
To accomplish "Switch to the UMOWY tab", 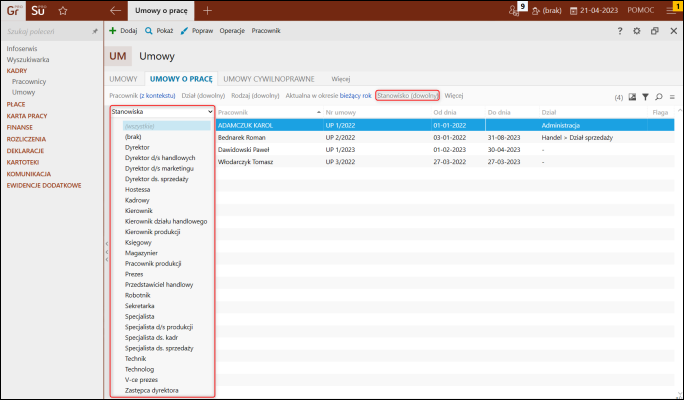I will 123,79.
